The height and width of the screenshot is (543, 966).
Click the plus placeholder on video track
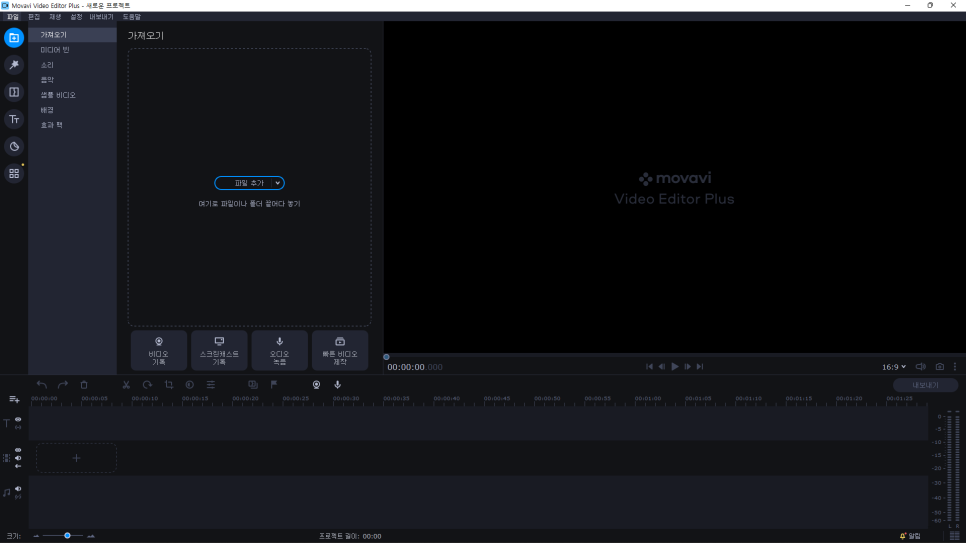pos(76,458)
